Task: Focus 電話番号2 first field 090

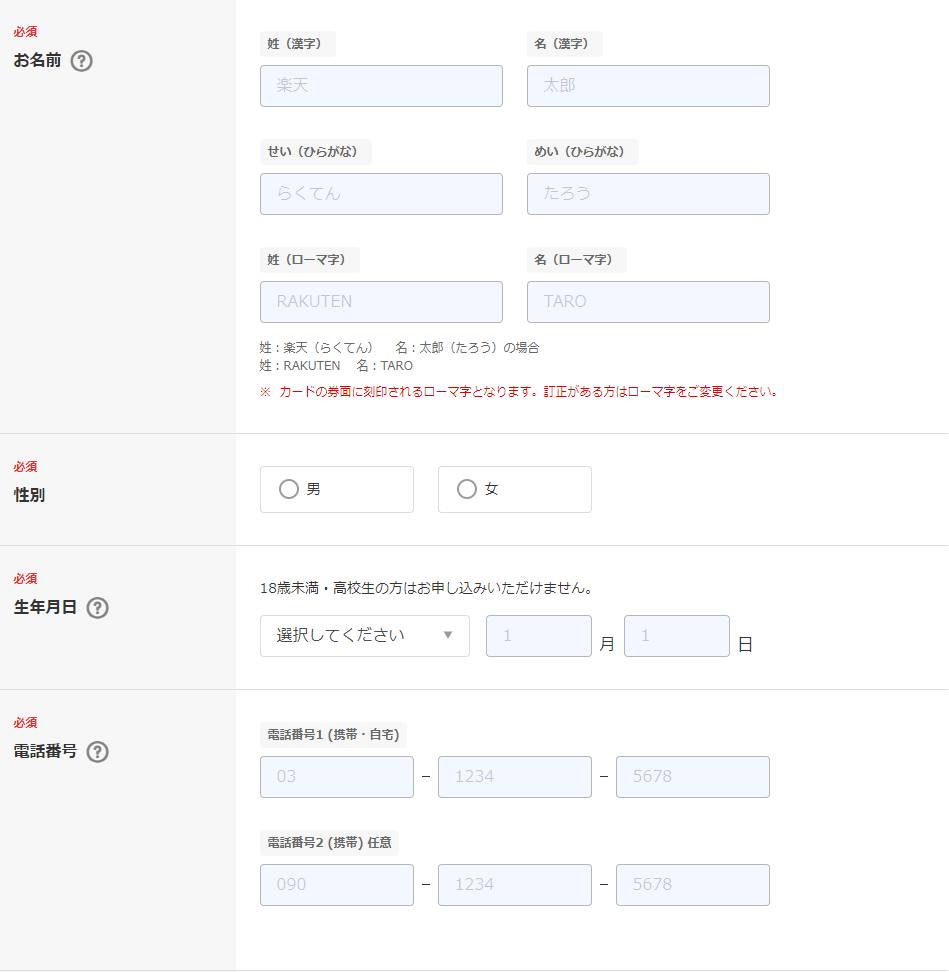Action: coord(337,885)
